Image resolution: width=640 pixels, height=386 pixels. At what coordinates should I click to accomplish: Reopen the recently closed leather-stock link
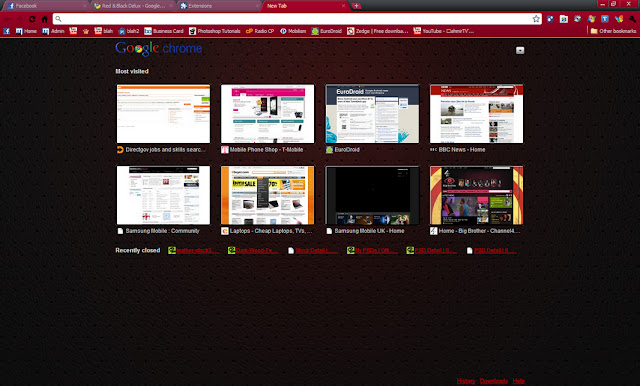coord(198,251)
